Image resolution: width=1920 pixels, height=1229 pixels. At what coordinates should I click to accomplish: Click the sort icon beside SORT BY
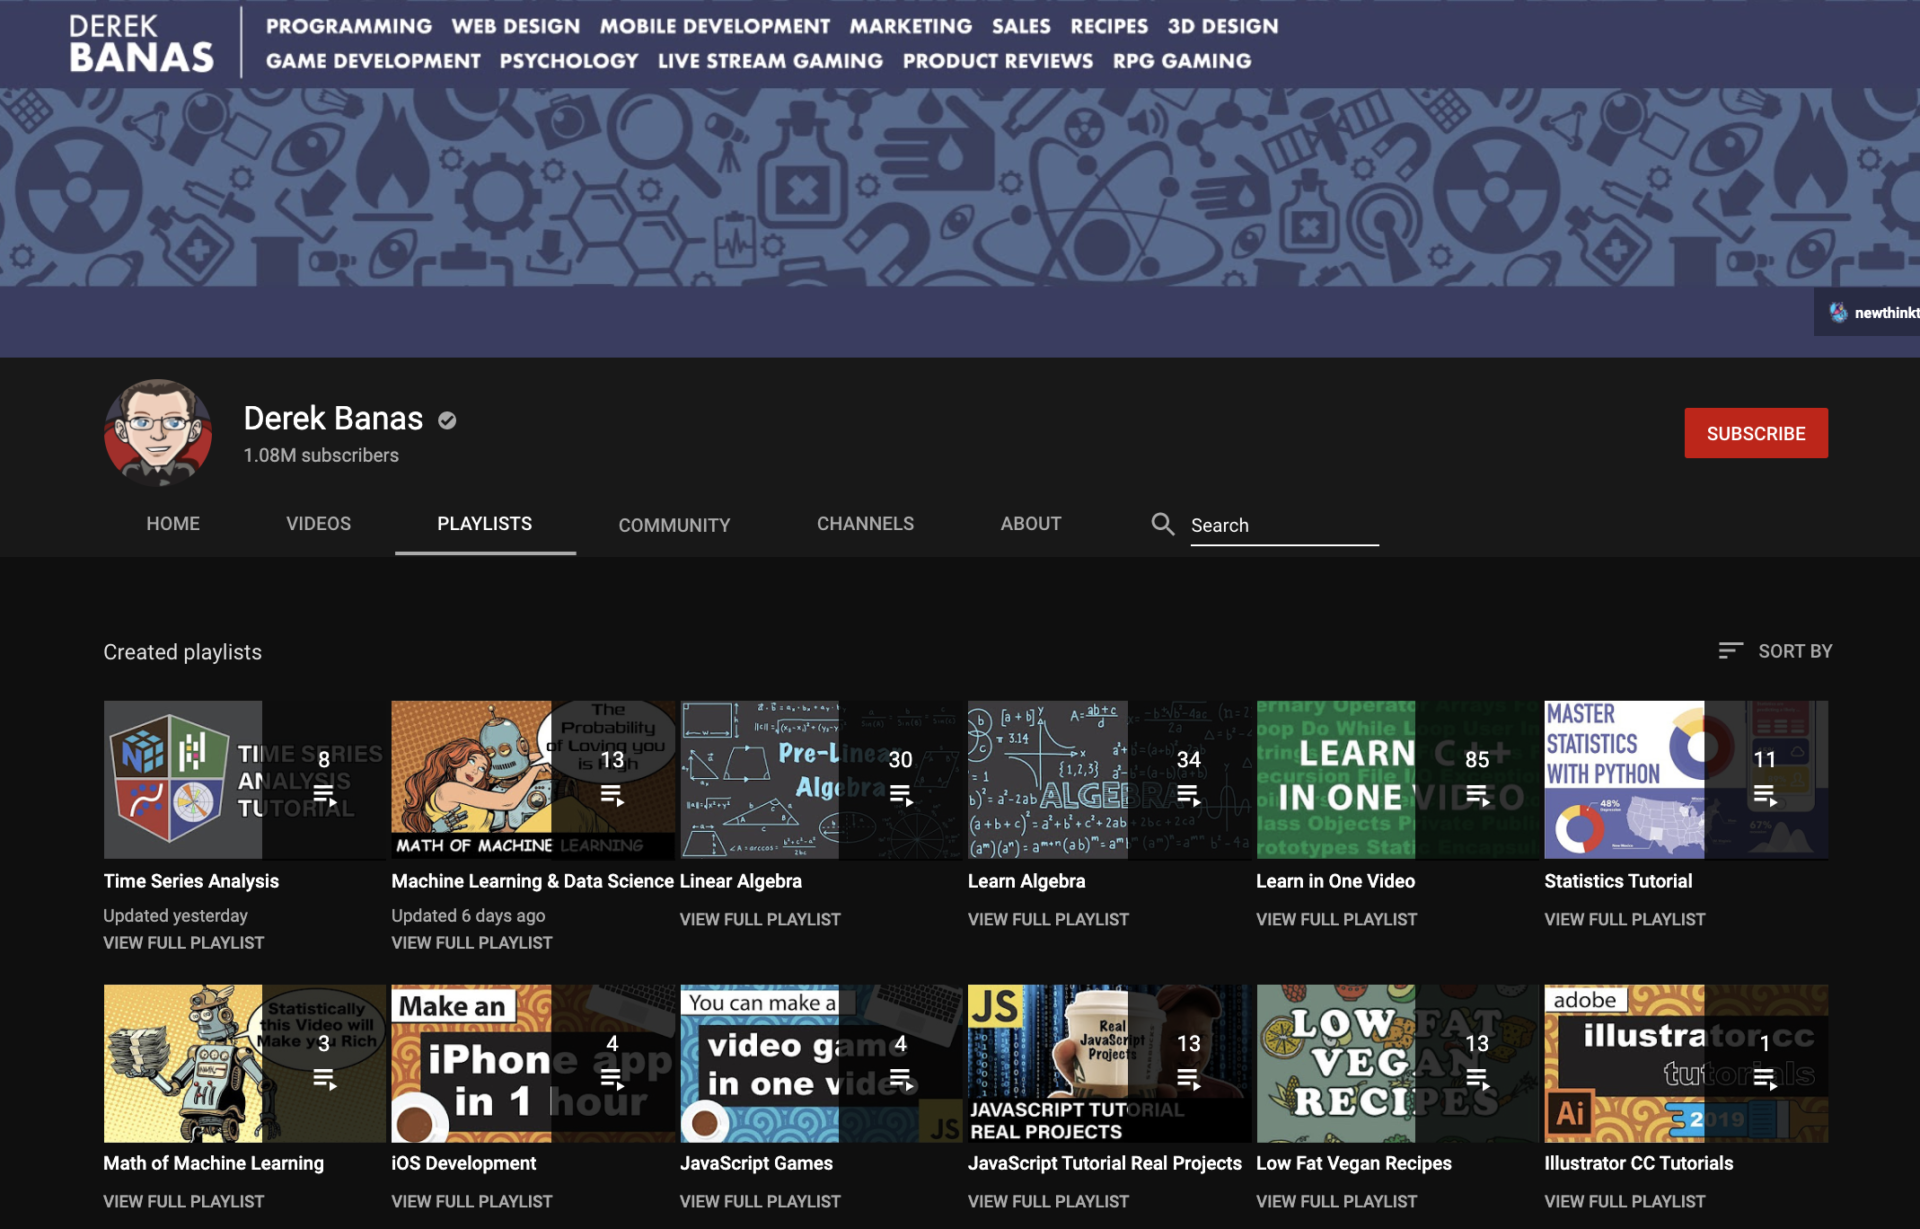click(x=1729, y=650)
